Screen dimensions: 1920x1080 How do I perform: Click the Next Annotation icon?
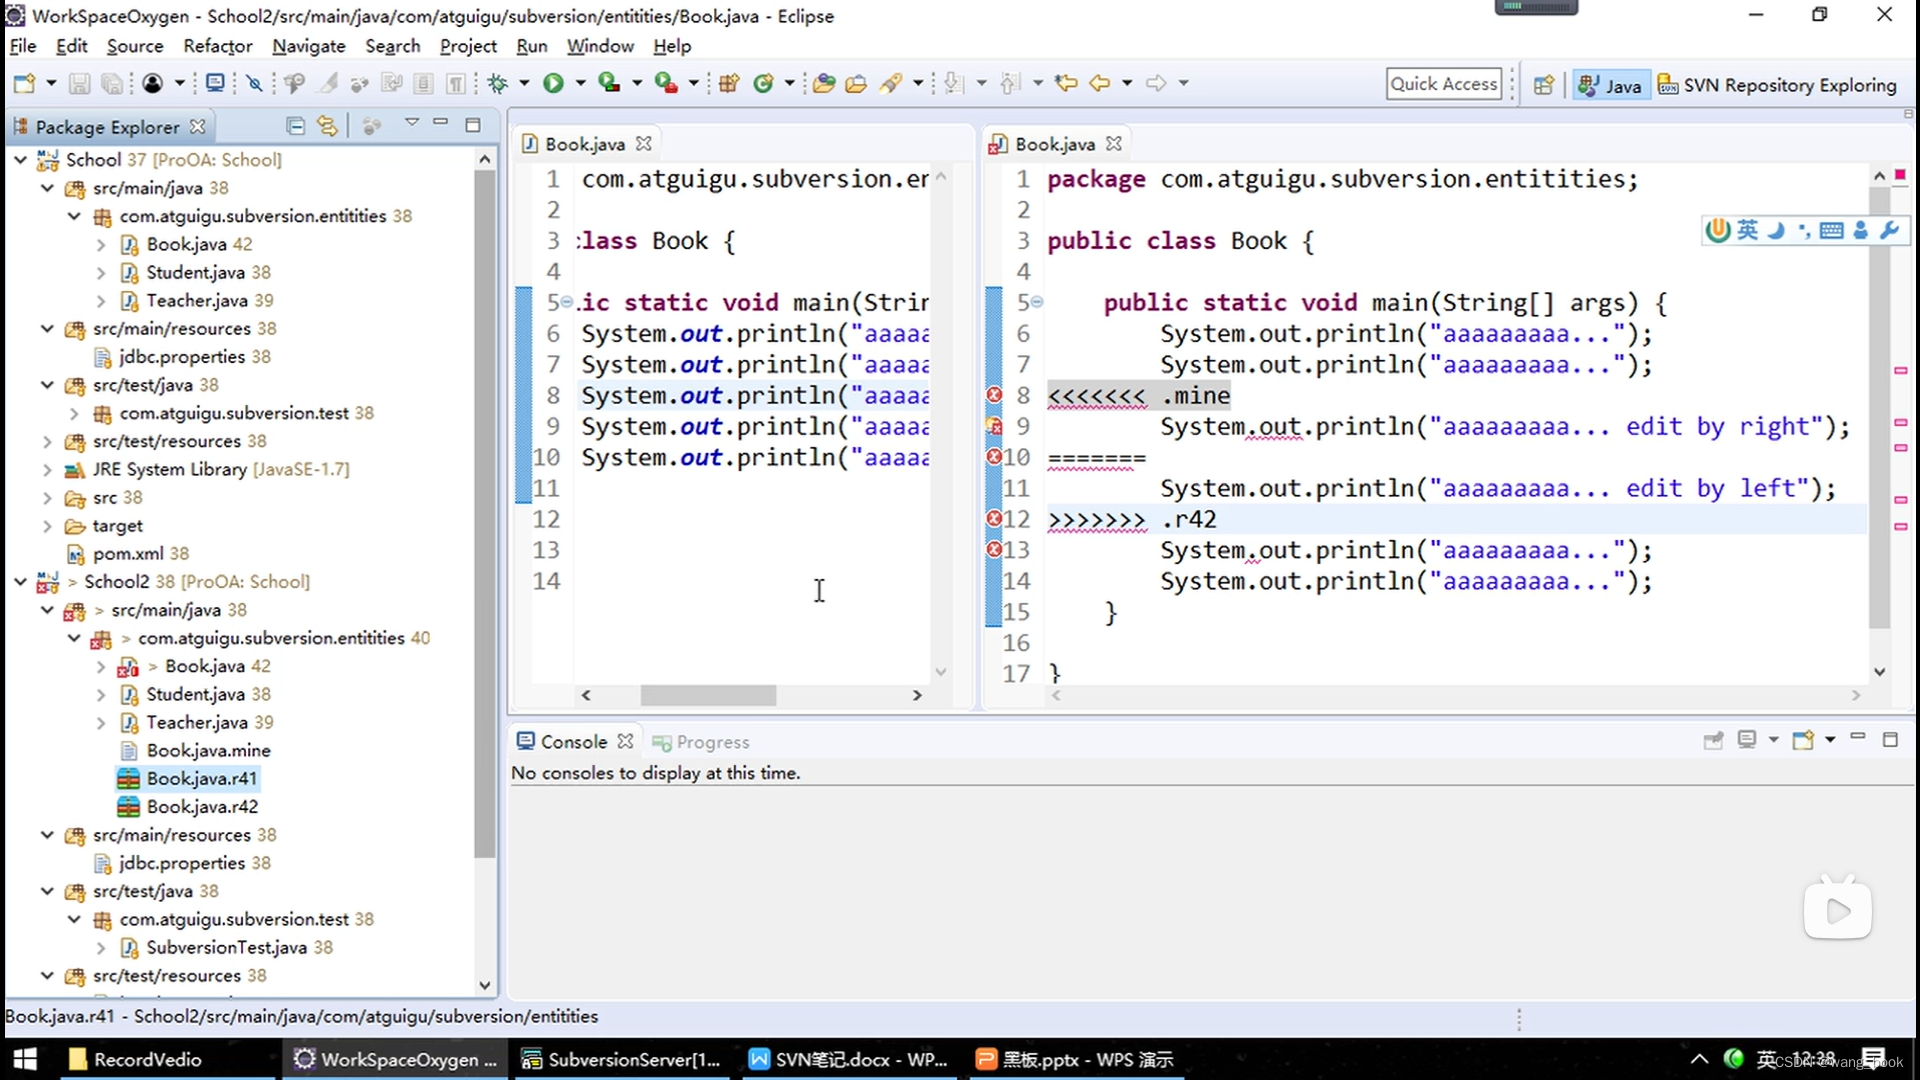(x=954, y=83)
